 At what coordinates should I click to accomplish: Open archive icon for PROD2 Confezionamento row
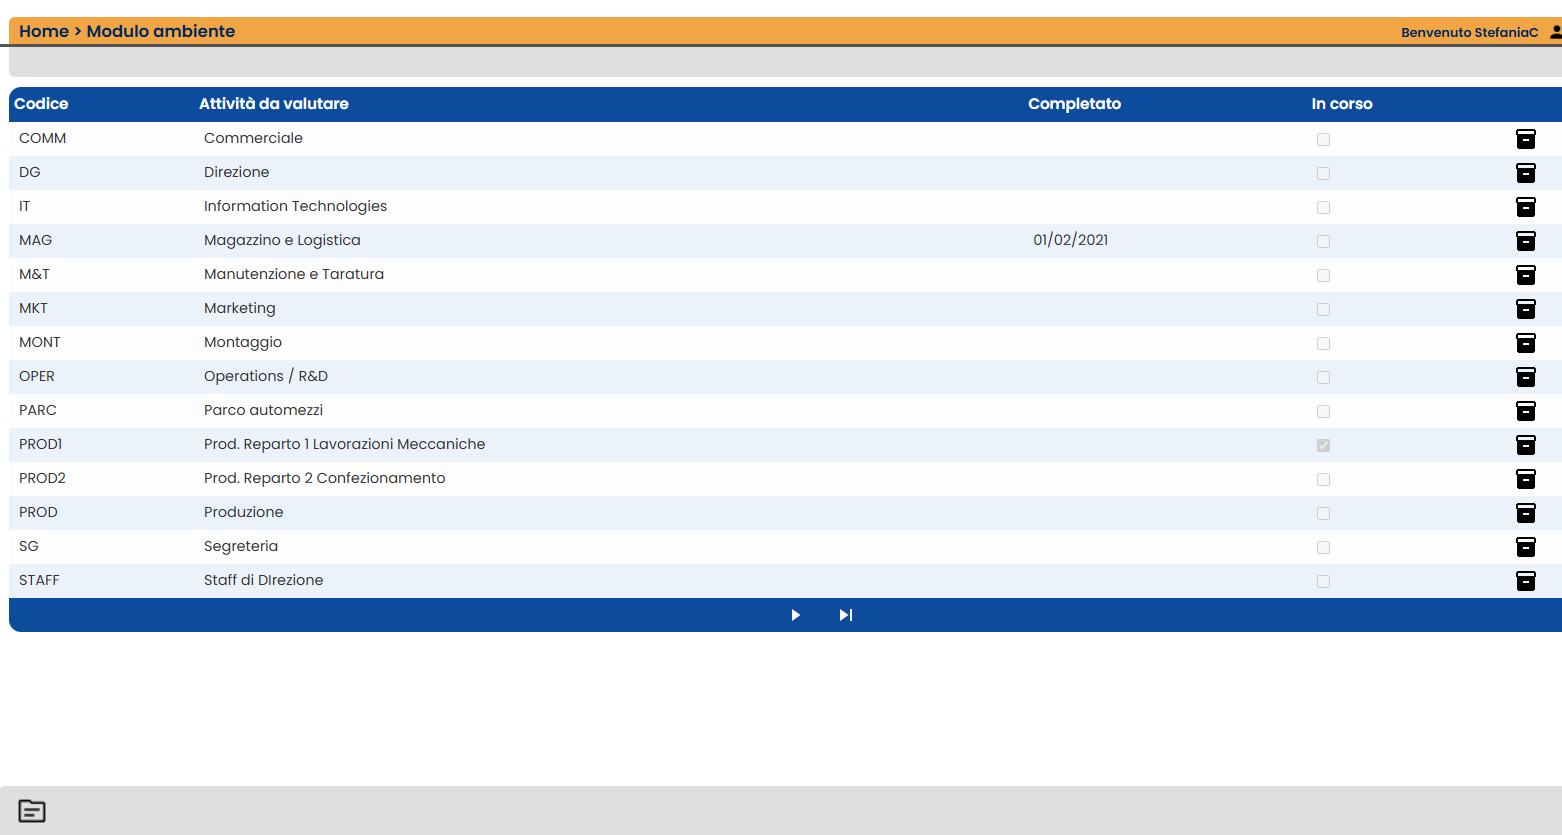tap(1525, 479)
